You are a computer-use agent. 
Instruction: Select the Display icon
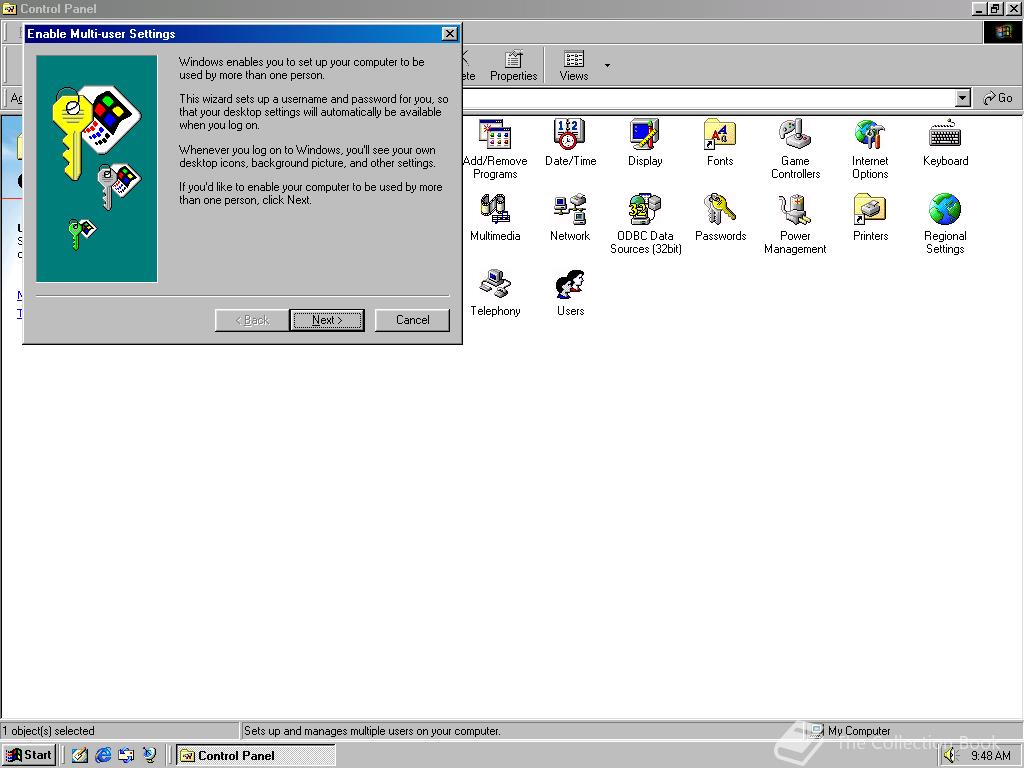[645, 142]
